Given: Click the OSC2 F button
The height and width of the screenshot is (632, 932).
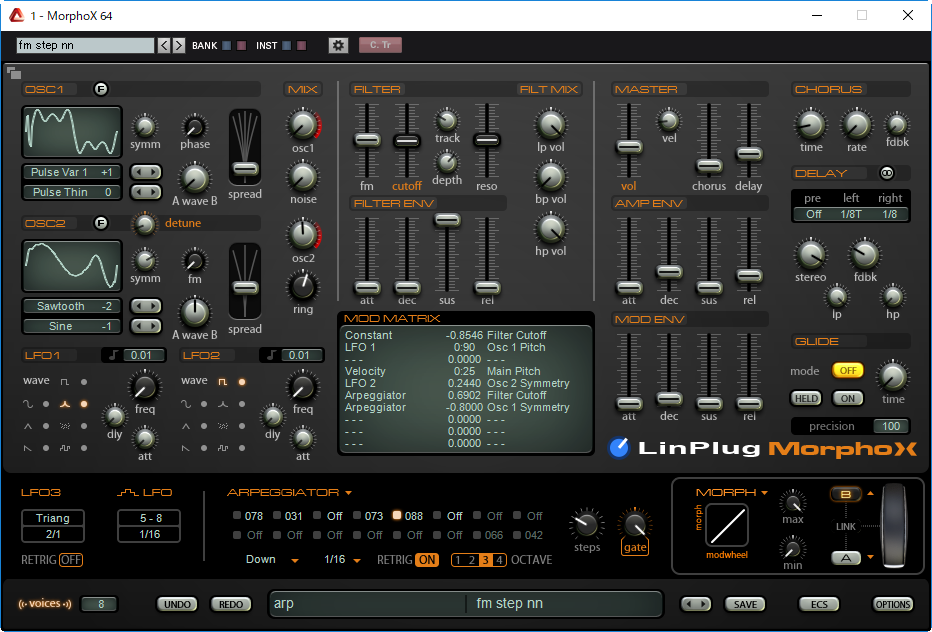Looking at the screenshot, I should click(x=101, y=223).
